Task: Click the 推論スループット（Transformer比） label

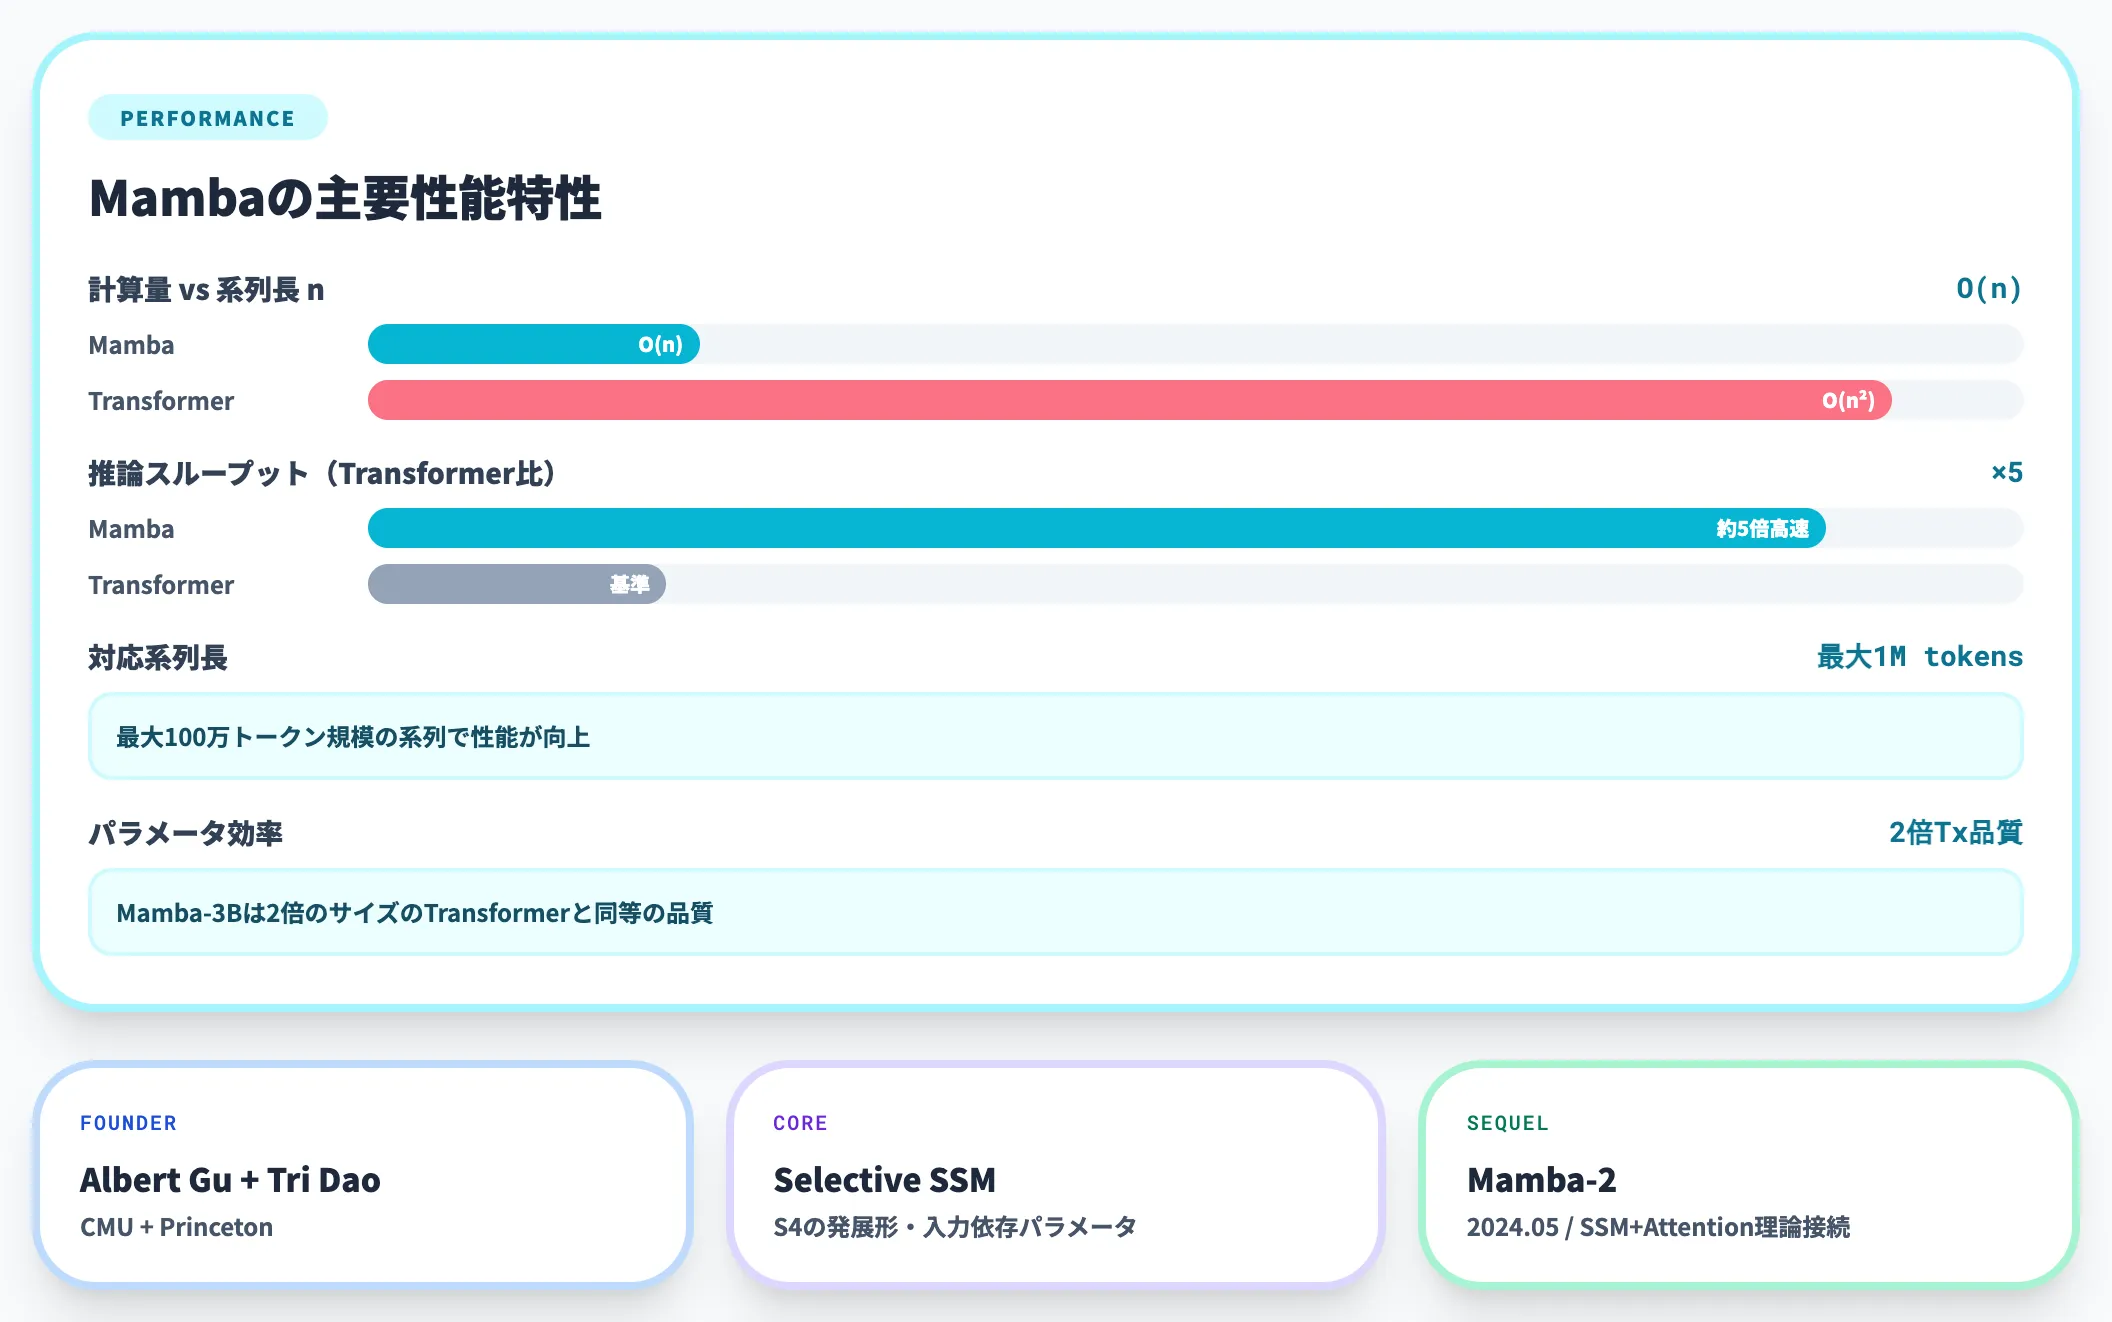Action: (x=322, y=473)
